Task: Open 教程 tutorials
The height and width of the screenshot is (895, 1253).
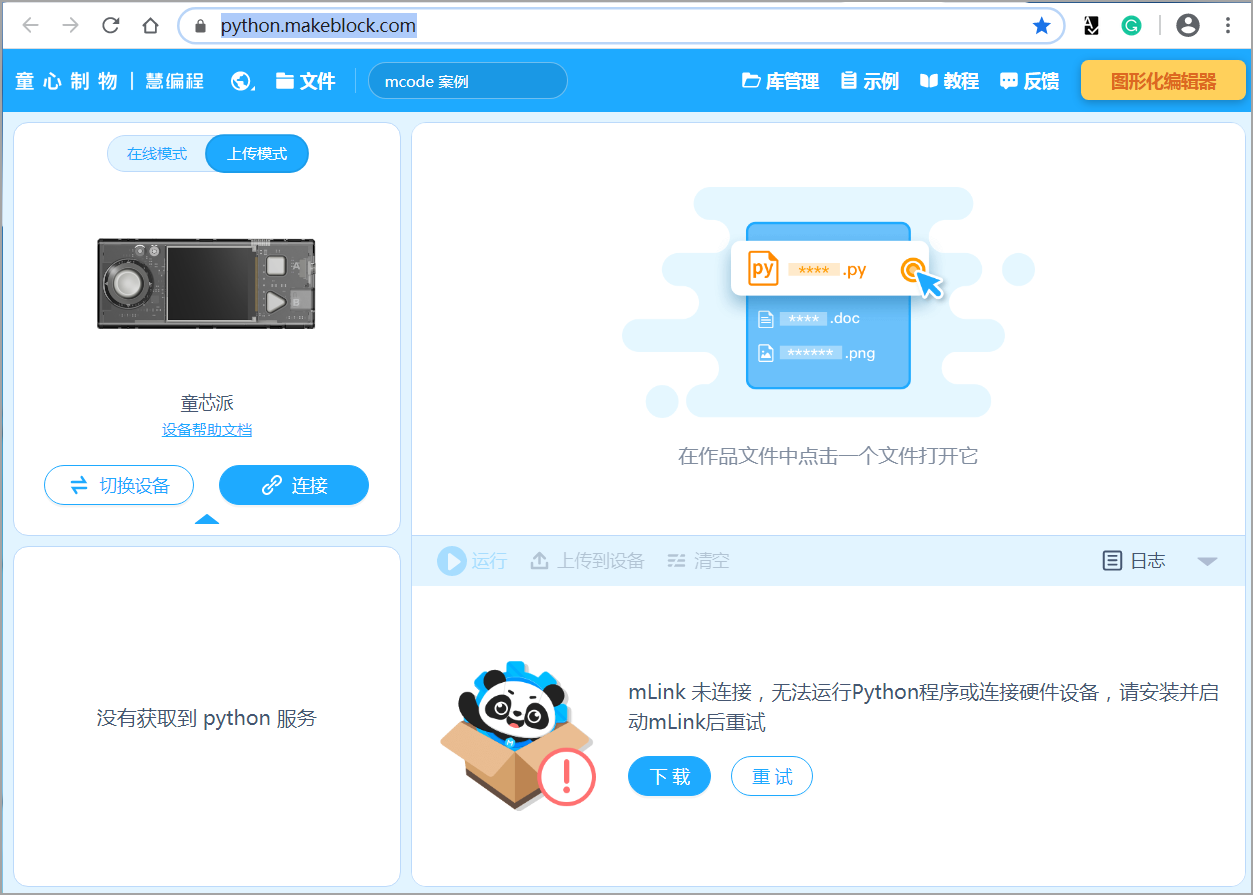Action: 949,81
